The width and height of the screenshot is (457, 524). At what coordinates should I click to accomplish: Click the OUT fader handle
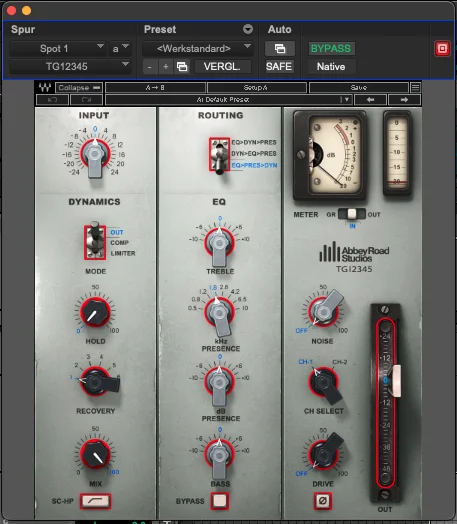click(x=397, y=381)
